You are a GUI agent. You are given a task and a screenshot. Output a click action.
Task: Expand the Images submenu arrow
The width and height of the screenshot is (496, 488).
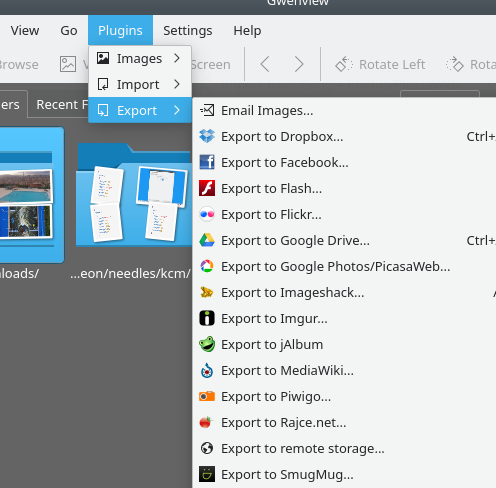point(177,58)
